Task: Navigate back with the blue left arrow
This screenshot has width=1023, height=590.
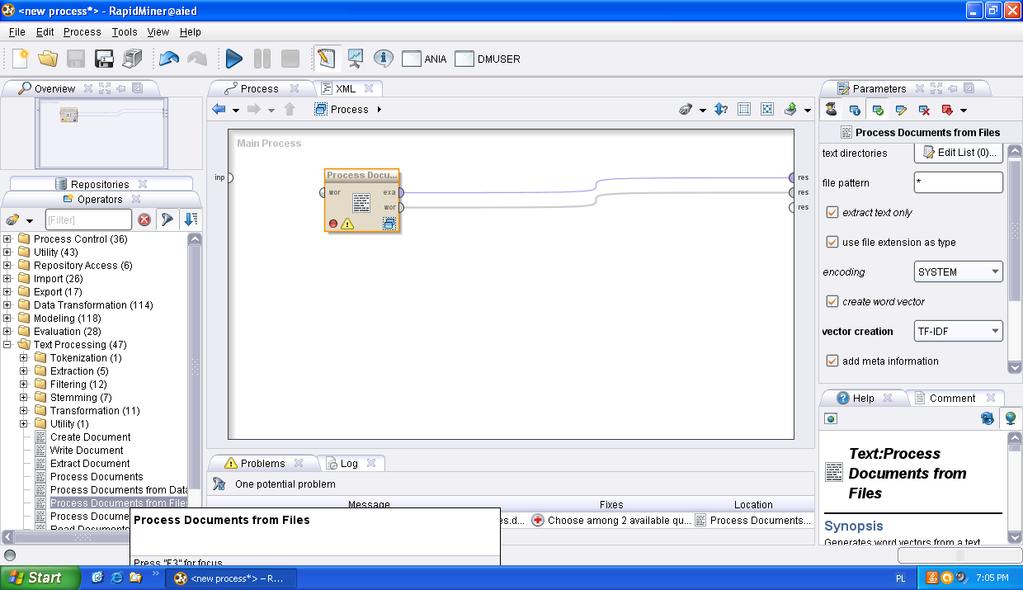Action: (x=219, y=109)
